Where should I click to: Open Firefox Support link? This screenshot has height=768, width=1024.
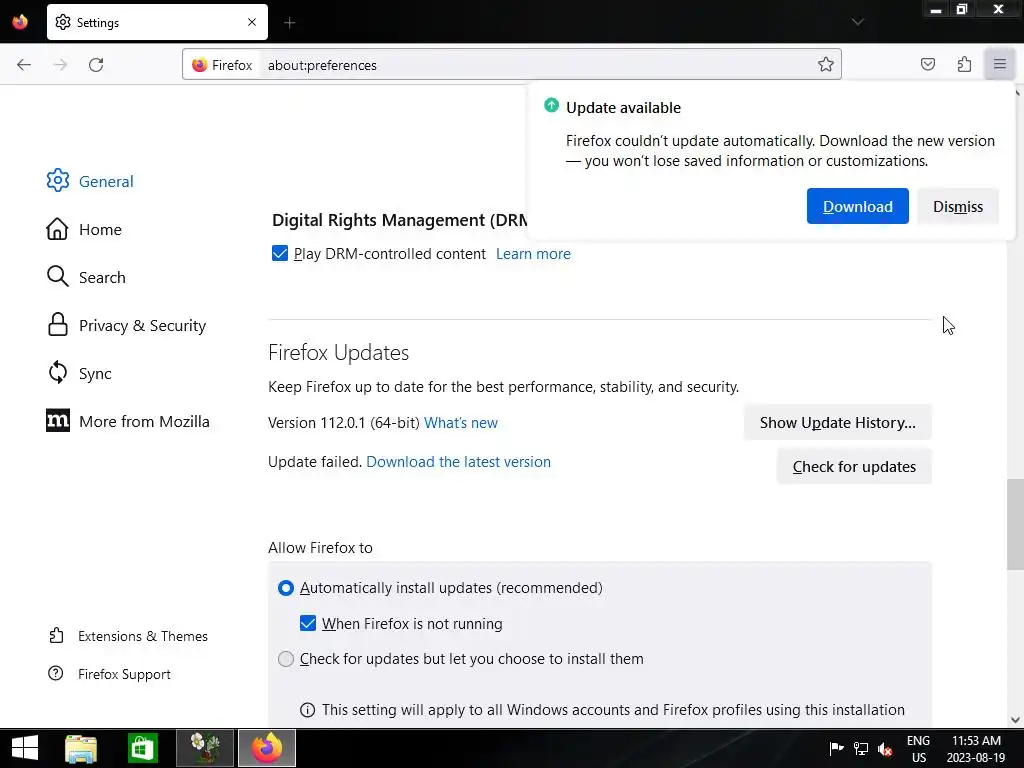124,674
